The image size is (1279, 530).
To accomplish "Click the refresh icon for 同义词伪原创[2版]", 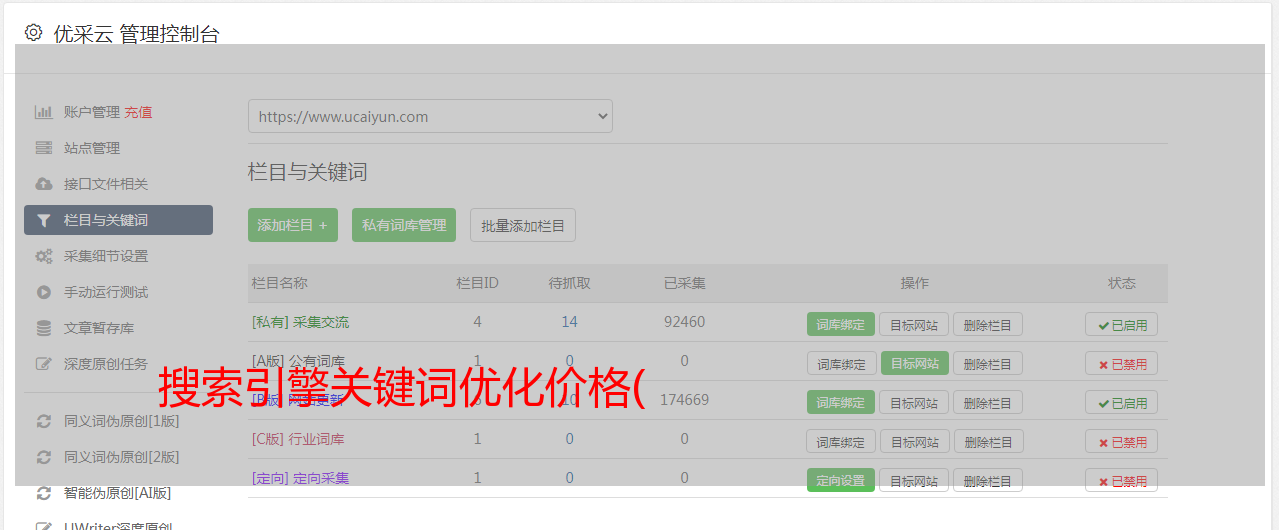I will 43,457.
